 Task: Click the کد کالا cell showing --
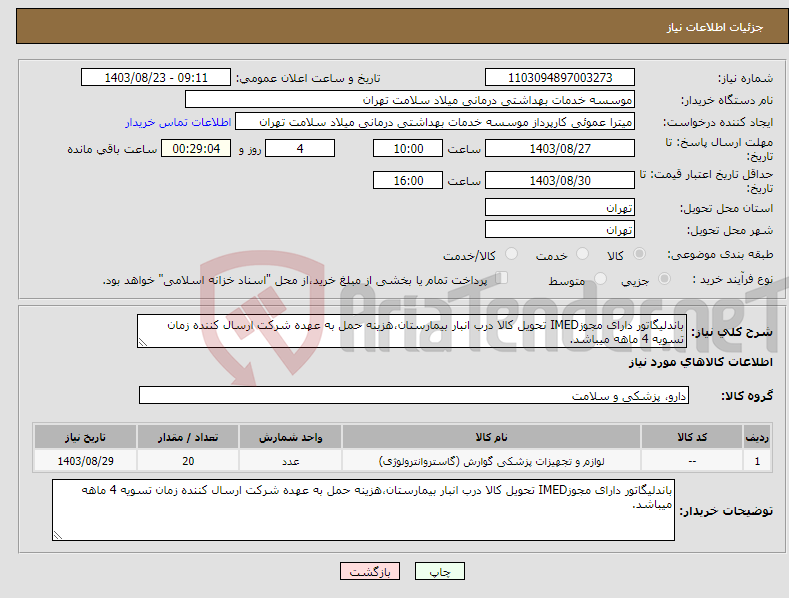click(x=692, y=461)
